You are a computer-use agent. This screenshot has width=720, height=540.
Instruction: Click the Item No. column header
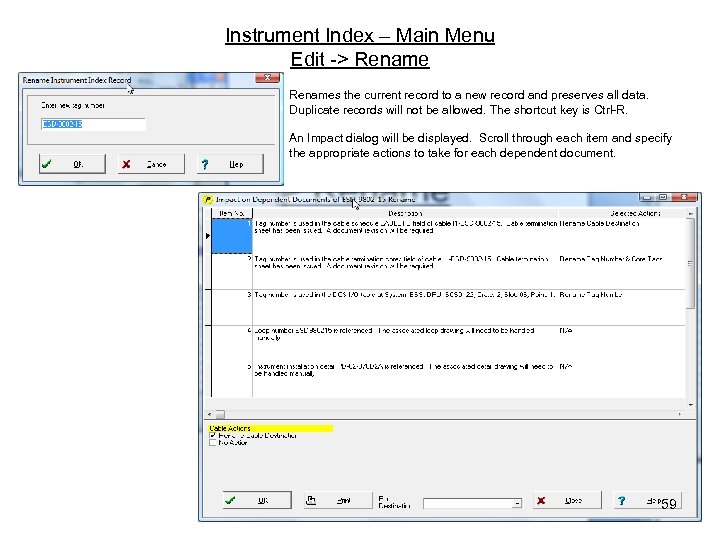click(x=231, y=214)
